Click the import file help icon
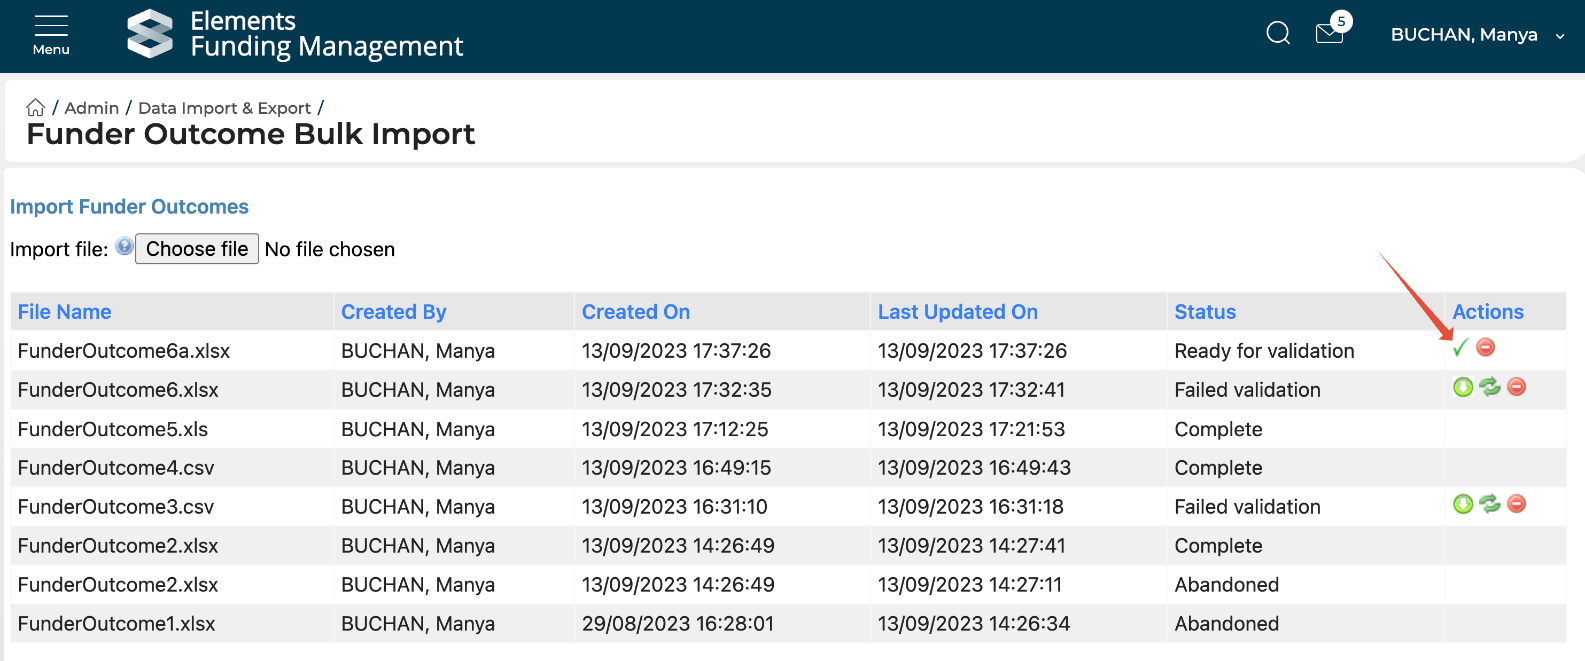1585x661 pixels. tap(124, 247)
